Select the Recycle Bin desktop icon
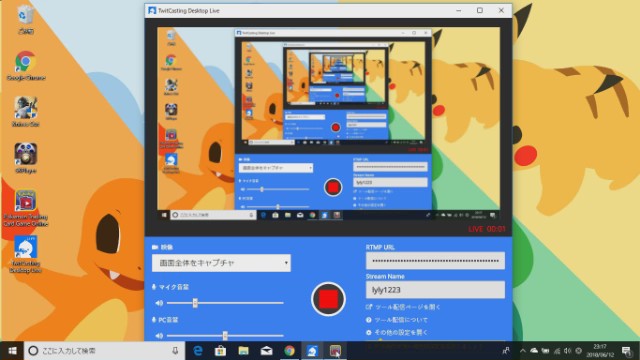Viewport: 640px width, 360px height. coord(25,20)
